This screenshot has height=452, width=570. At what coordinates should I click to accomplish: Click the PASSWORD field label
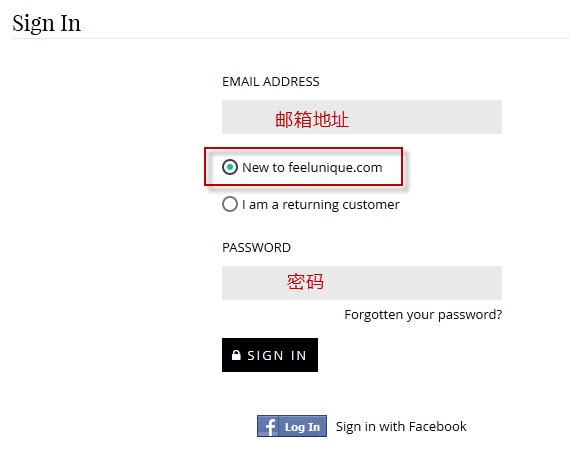[x=256, y=248]
